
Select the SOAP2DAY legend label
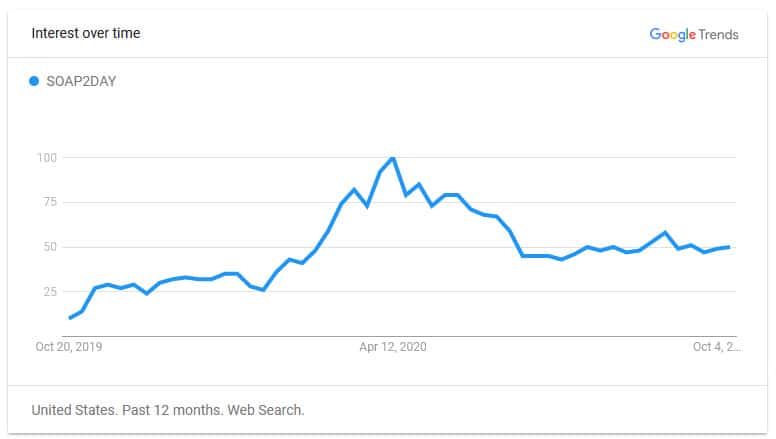tap(81, 81)
